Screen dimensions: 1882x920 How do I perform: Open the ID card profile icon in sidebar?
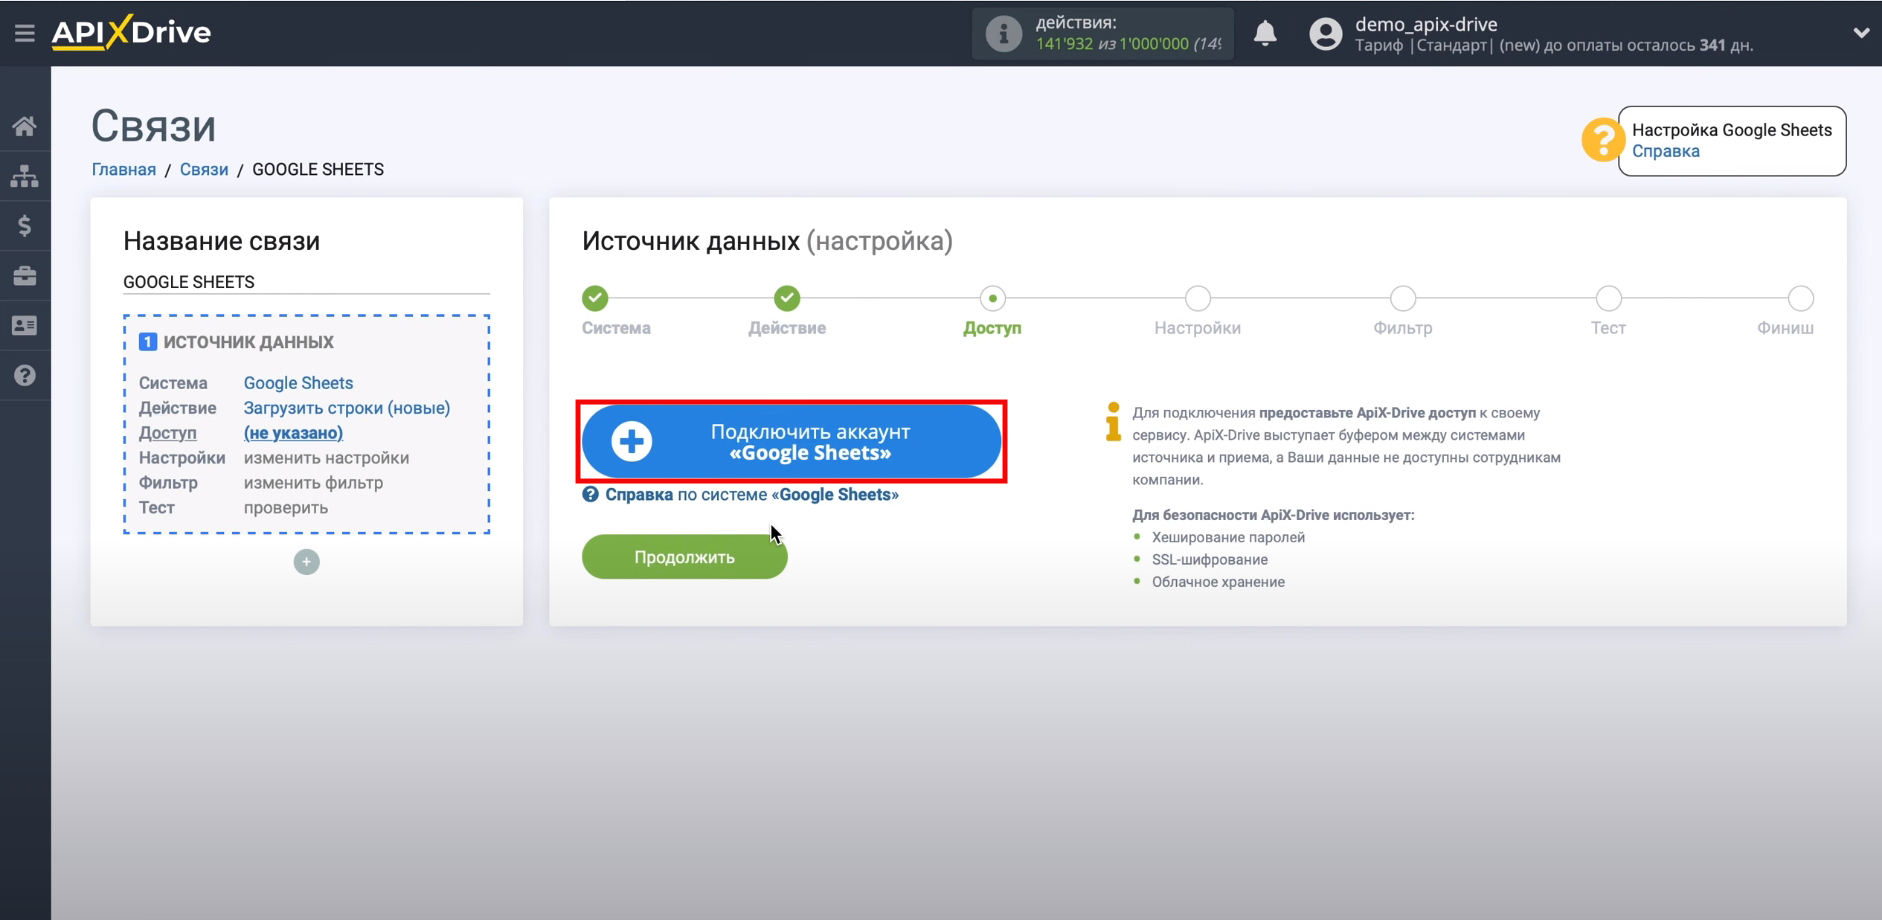click(x=25, y=326)
